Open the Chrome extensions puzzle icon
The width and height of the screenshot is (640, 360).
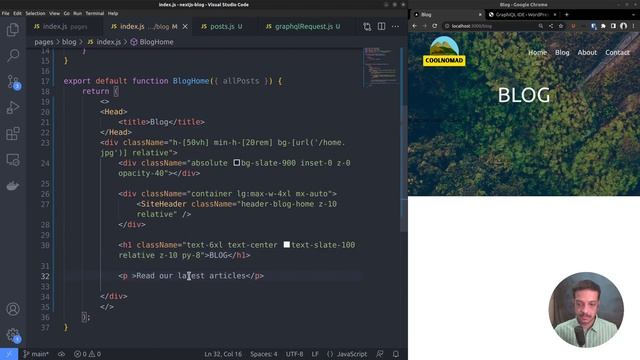point(603,26)
